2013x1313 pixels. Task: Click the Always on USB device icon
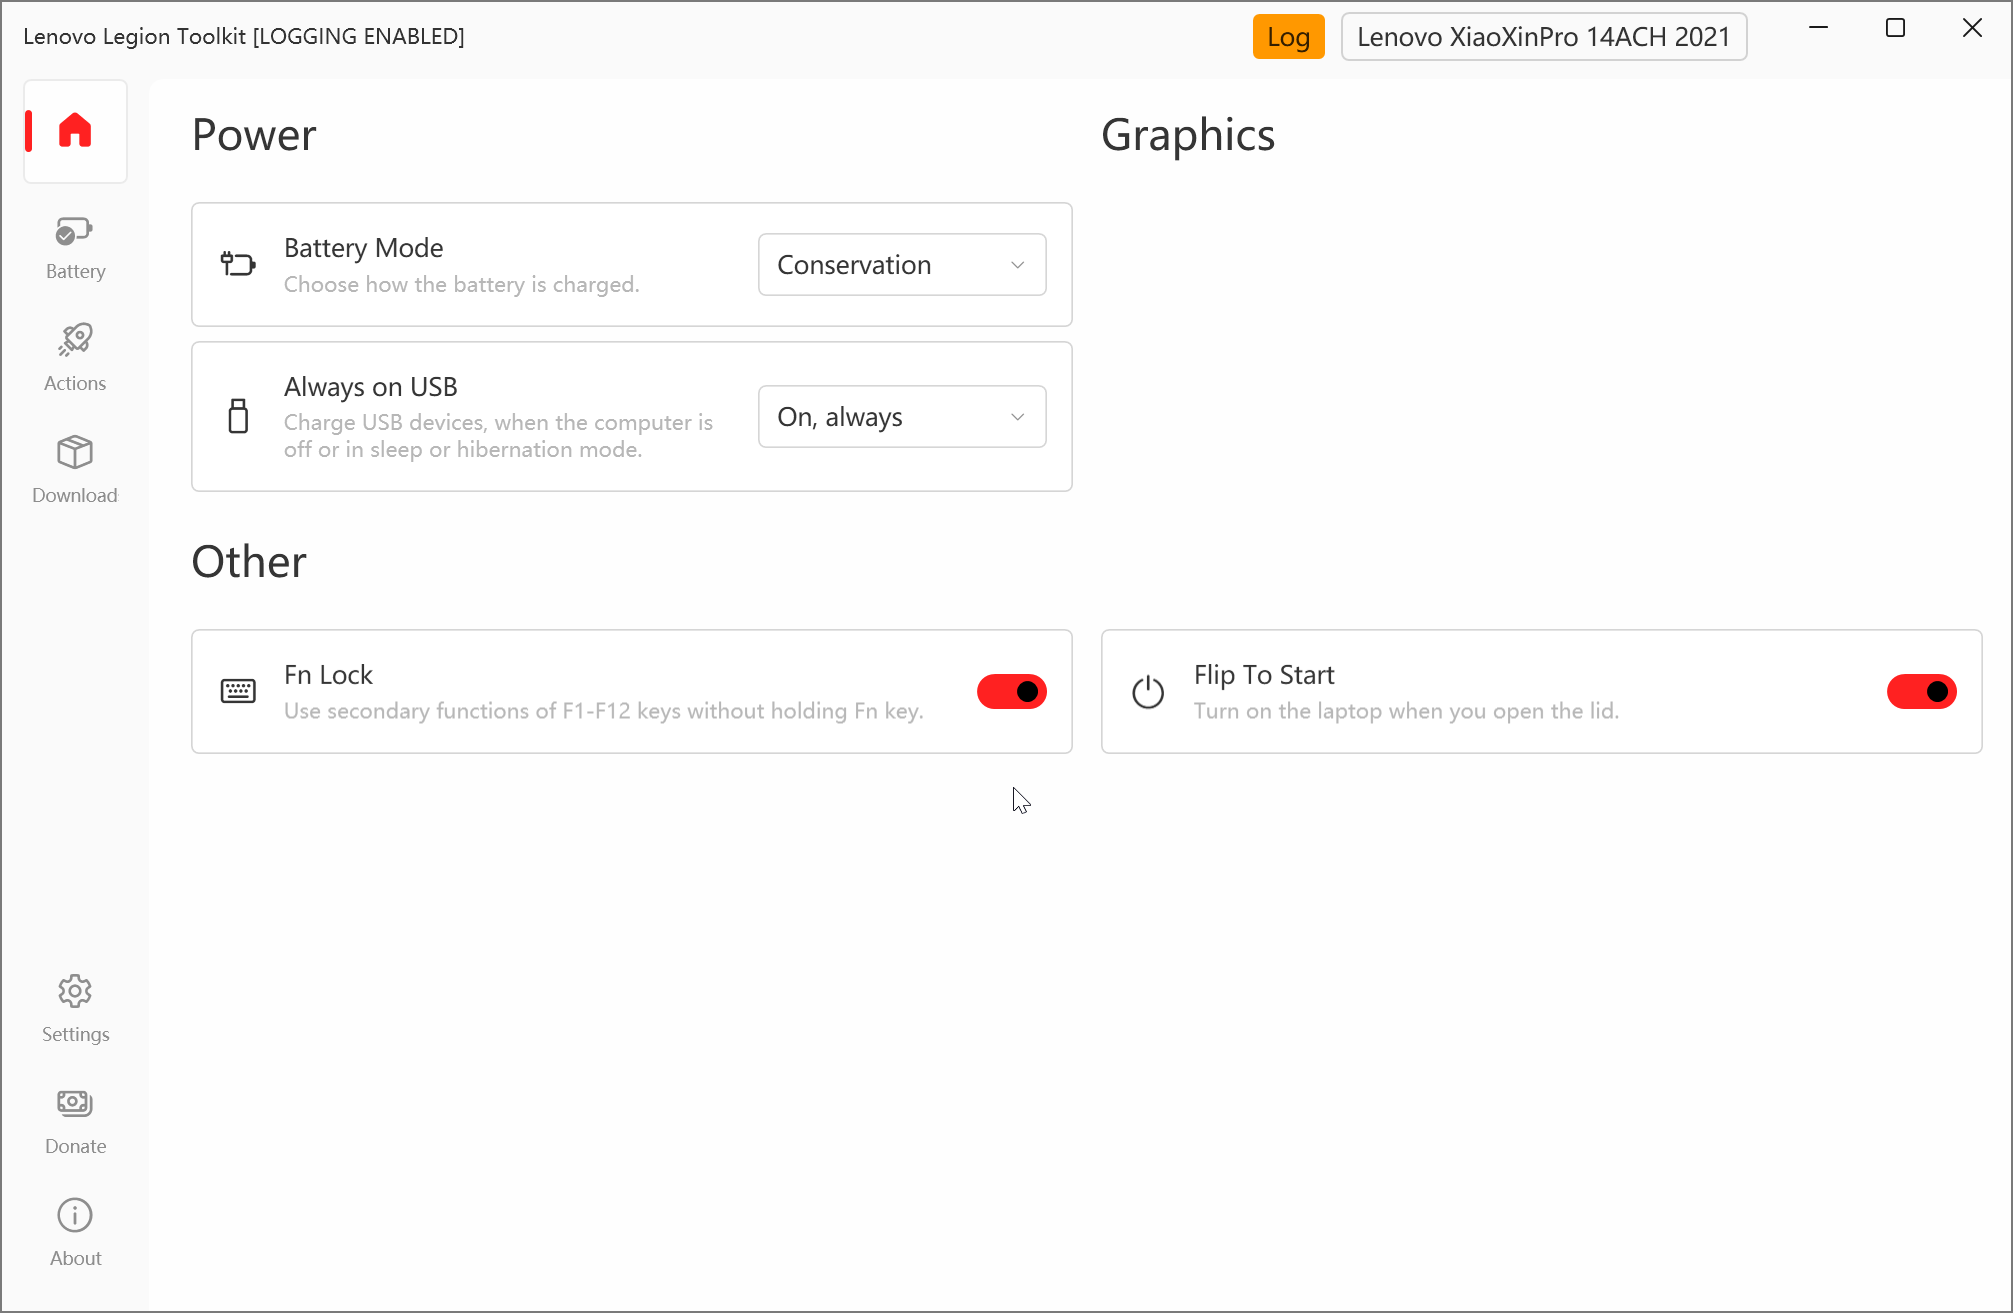click(238, 416)
